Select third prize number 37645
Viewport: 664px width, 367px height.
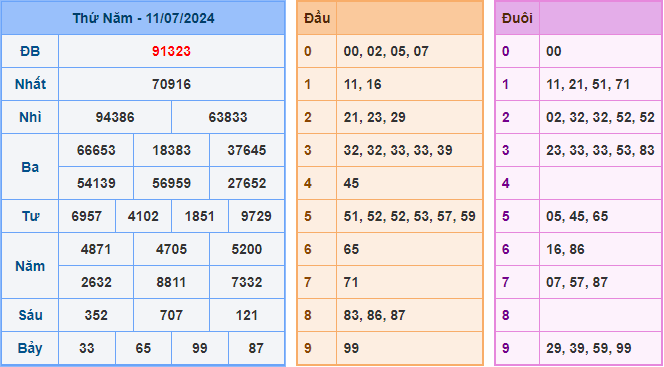coord(247,150)
